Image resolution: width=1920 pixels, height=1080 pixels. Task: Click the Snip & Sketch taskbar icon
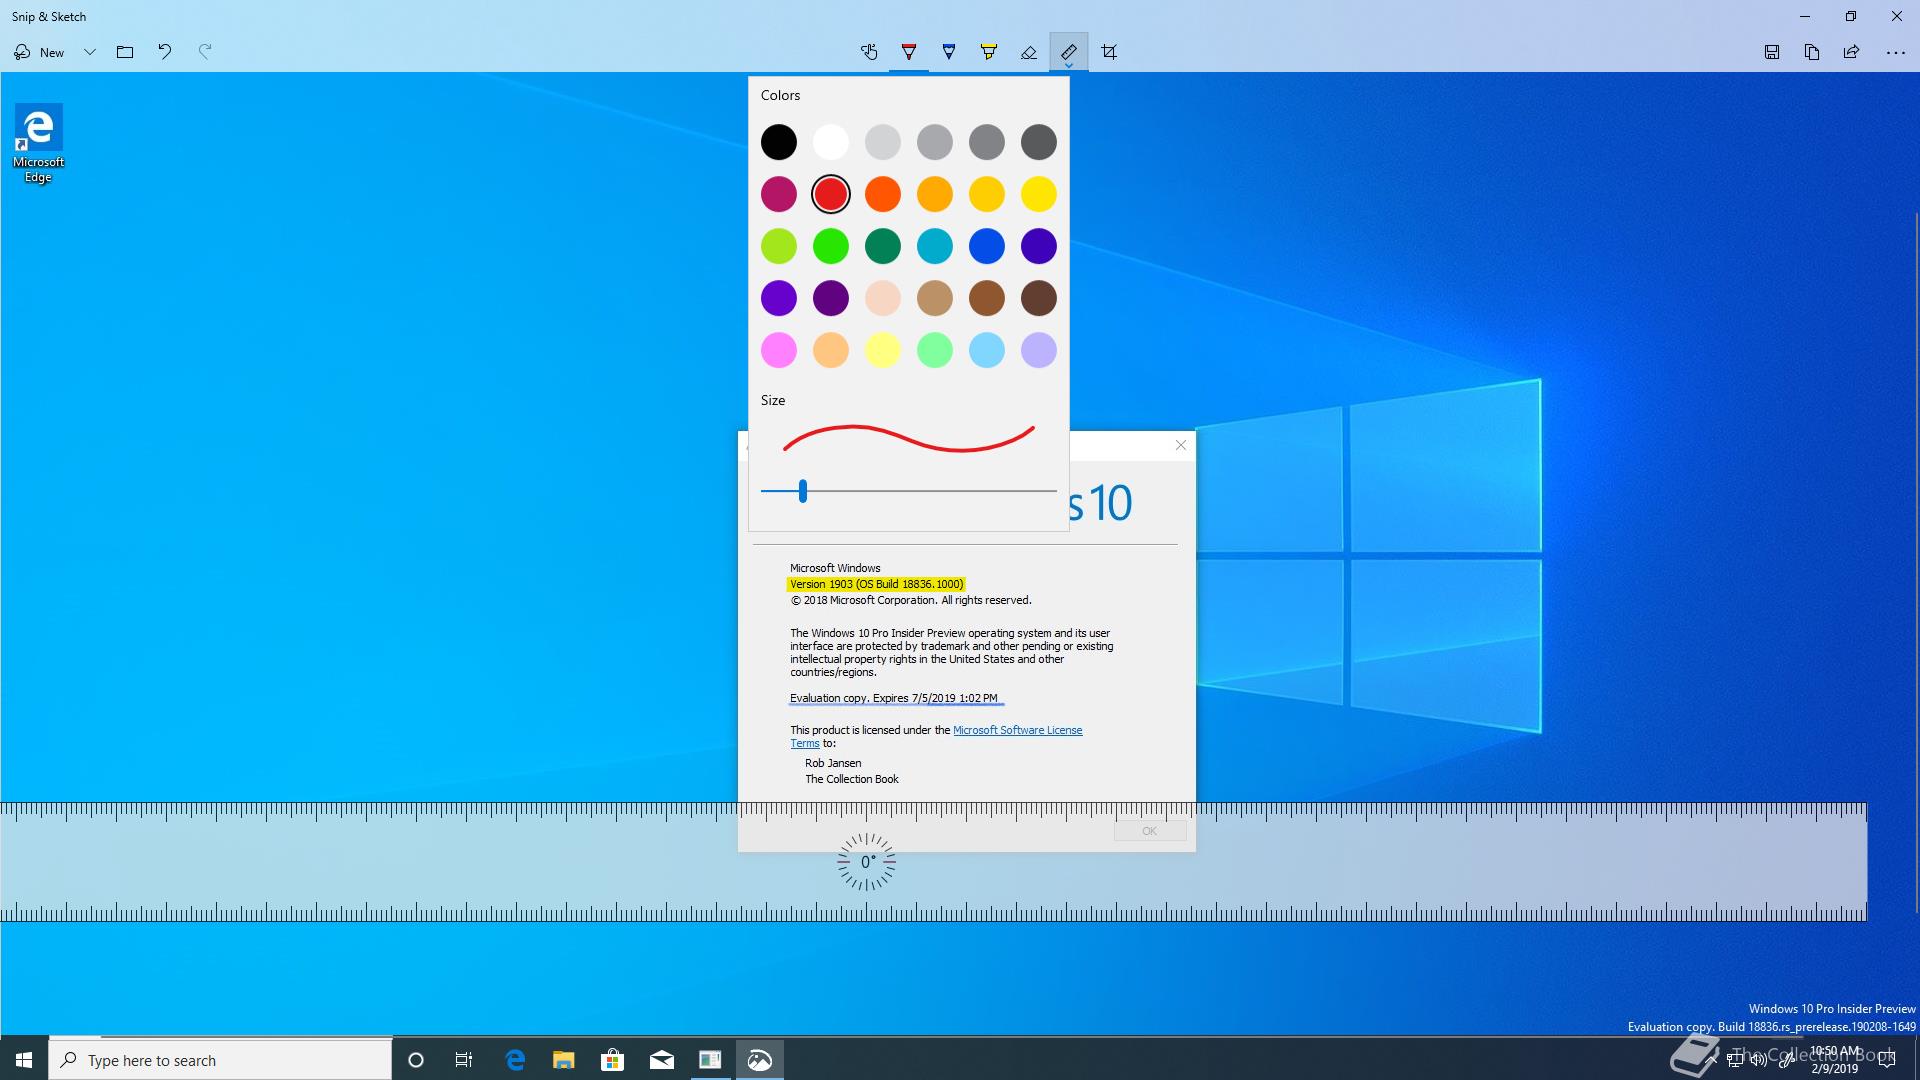pos(760,1060)
